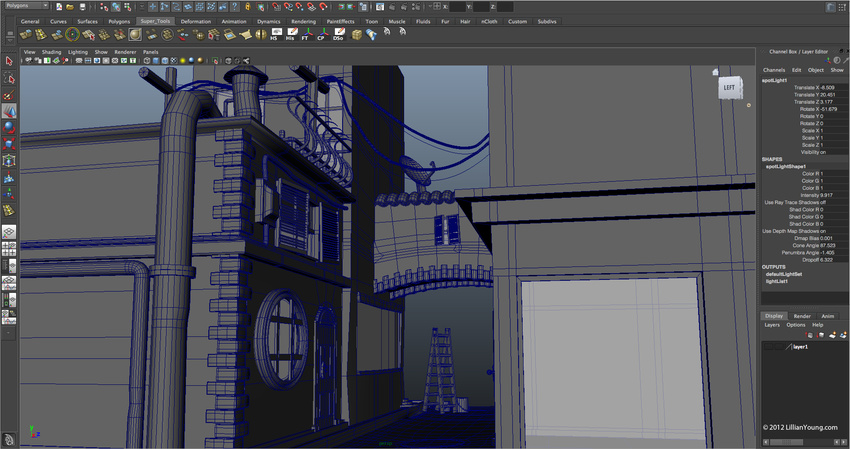Toggle the lock selection padlock icon

point(248,7)
